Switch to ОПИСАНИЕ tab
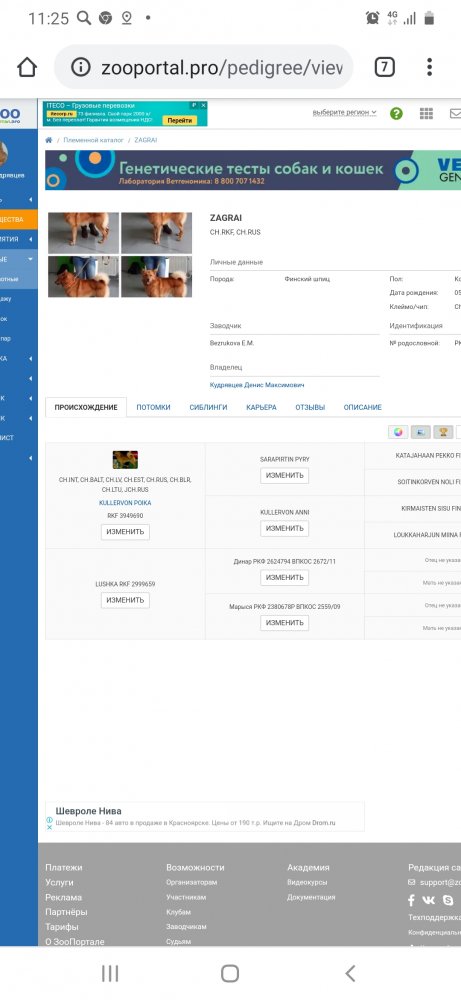This screenshot has width=461, height=1000. (363, 408)
